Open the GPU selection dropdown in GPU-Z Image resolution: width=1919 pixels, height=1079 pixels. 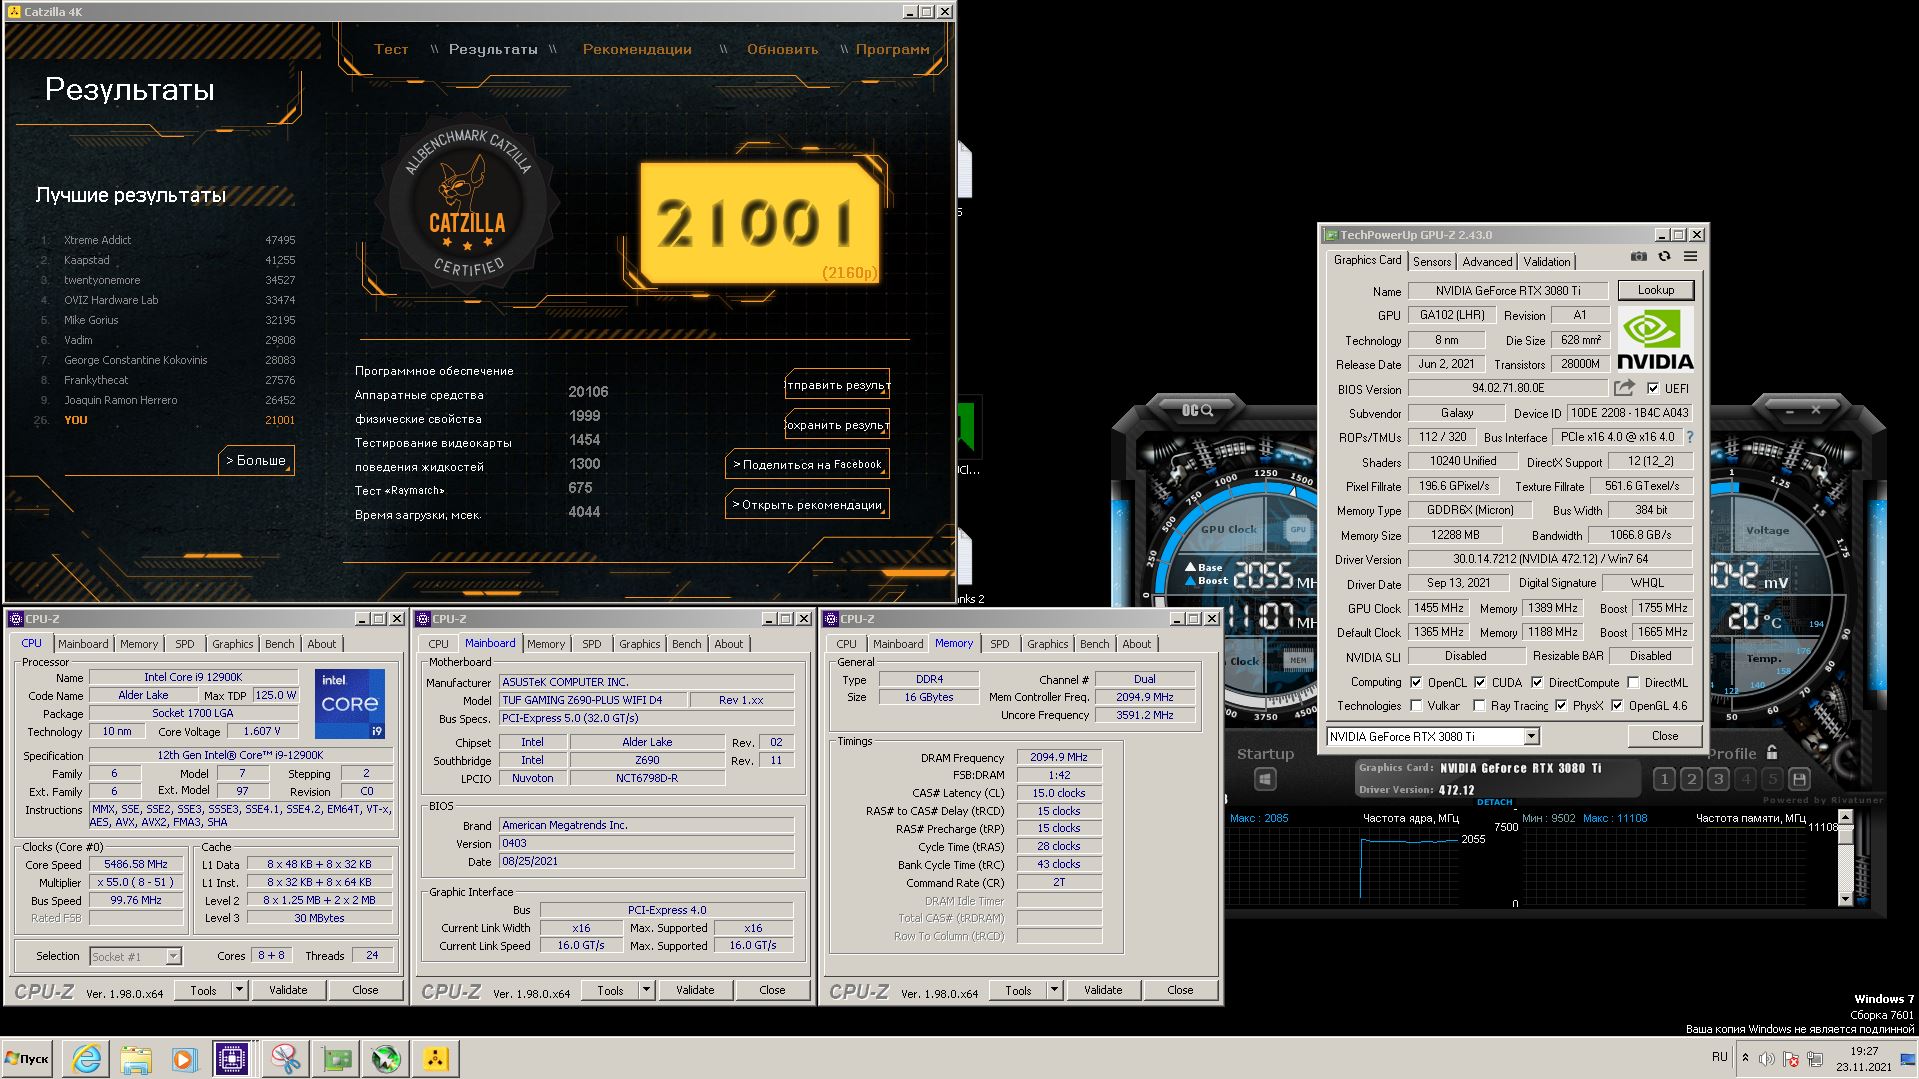pos(1530,736)
